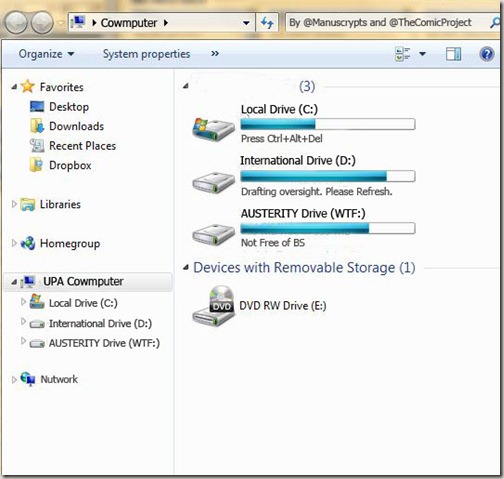
Task: Collapse Devices with Removable Storage group
Action: tap(186, 267)
